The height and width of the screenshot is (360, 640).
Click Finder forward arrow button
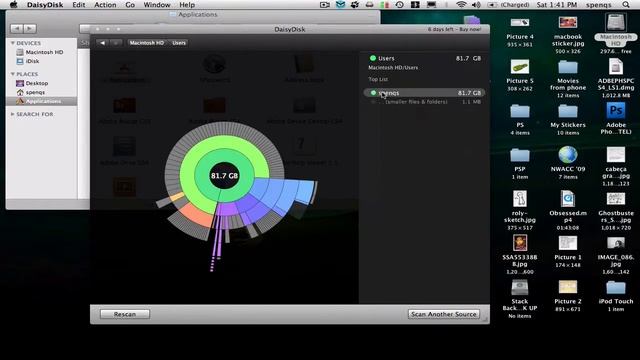click(30, 29)
